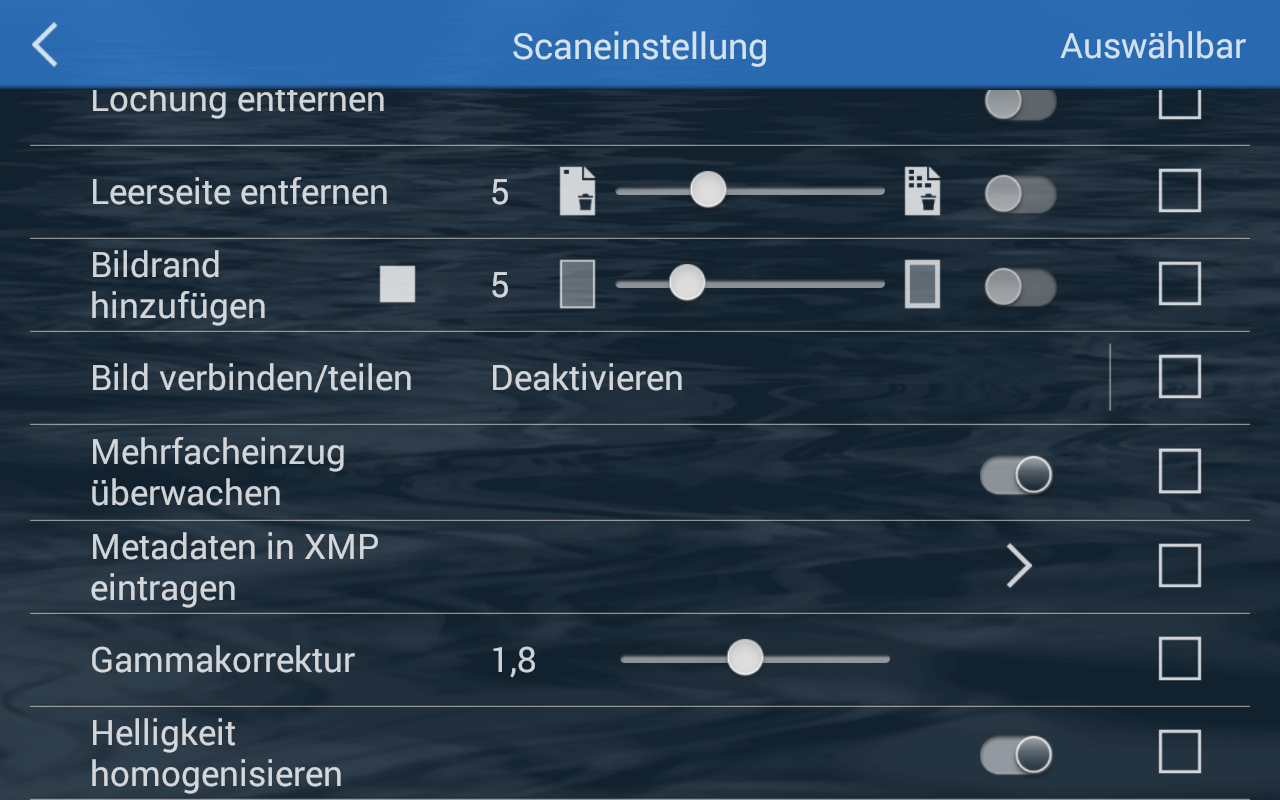Viewport: 1280px width, 800px height.
Task: Select the Bild verbinden/teilen row label
Action: (251, 378)
